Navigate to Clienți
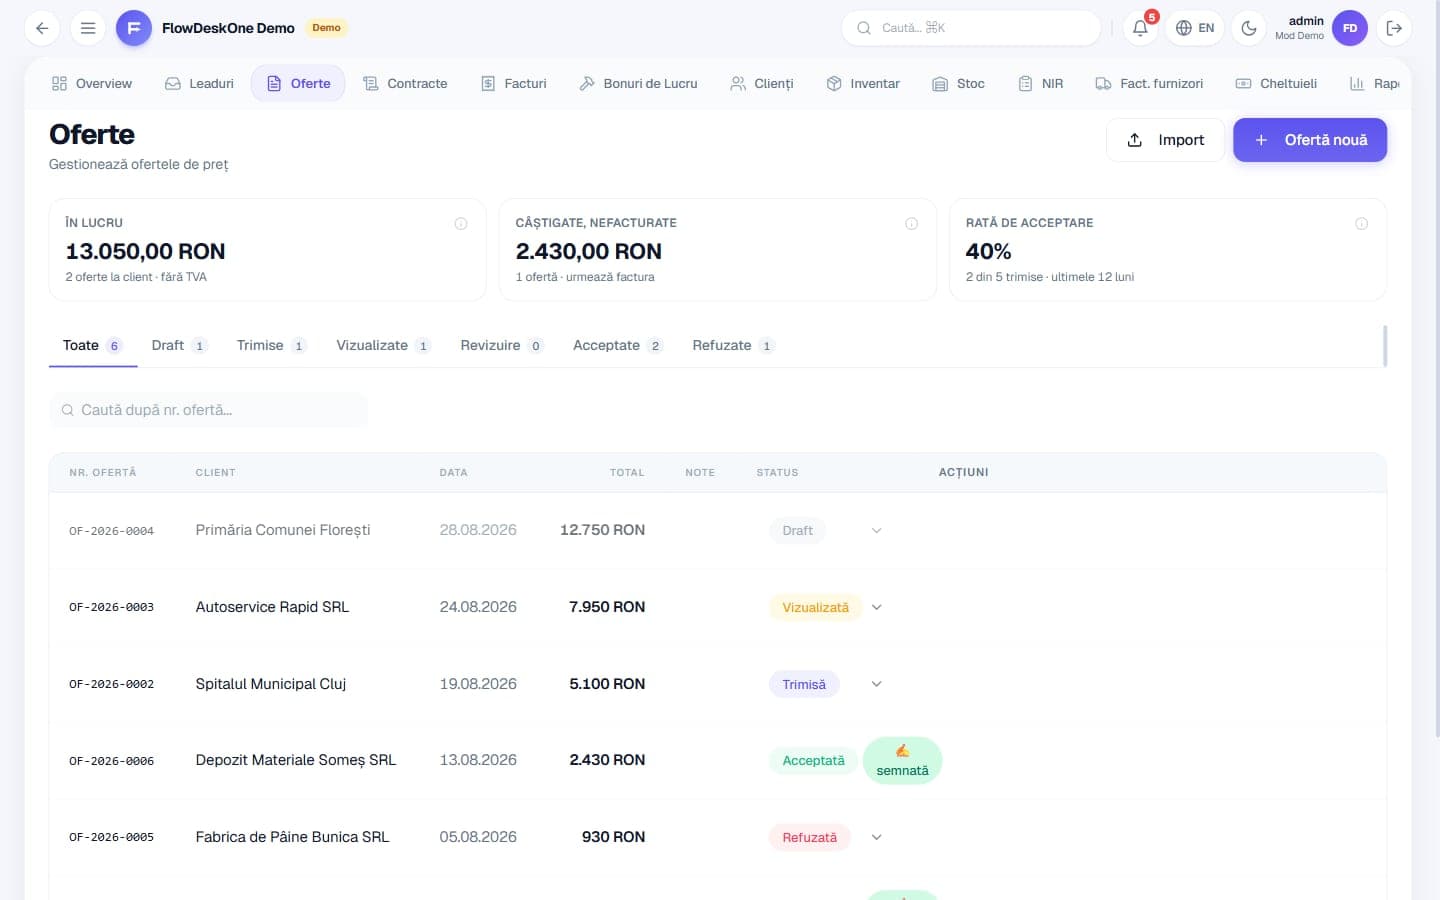 tap(762, 83)
